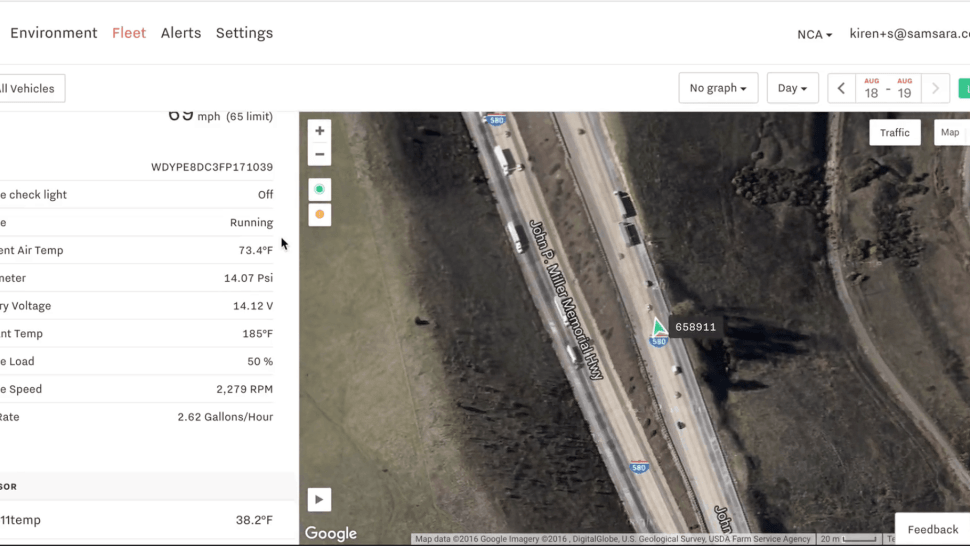Open the account email menu

point(909,34)
